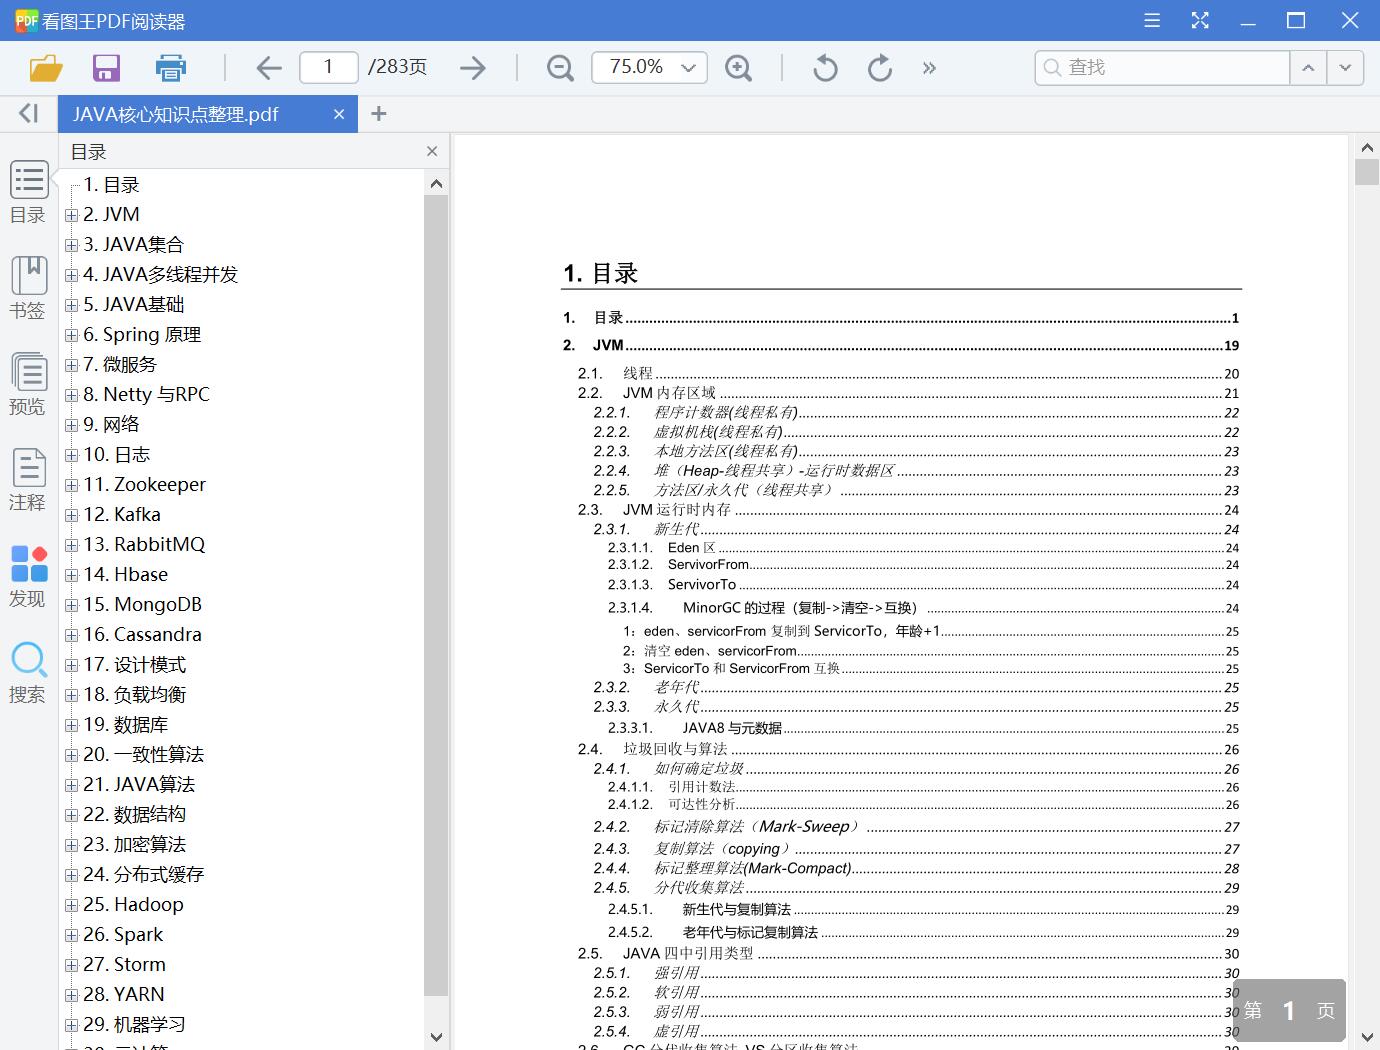Enter fullscreen mode from the title bar
Image resolution: width=1380 pixels, height=1050 pixels.
click(x=1200, y=20)
